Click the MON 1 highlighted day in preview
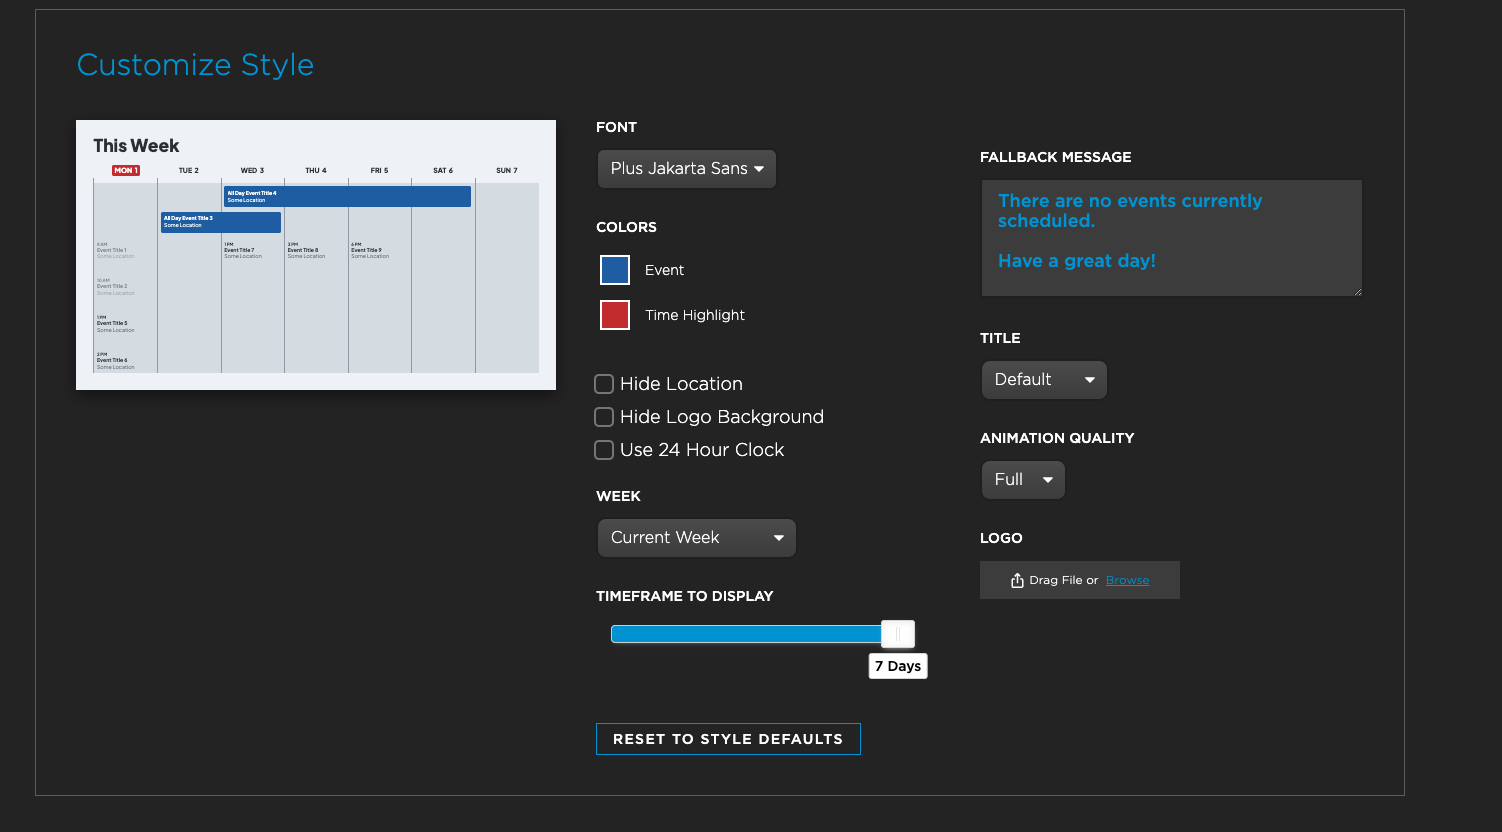This screenshot has height=832, width=1502. (x=125, y=171)
